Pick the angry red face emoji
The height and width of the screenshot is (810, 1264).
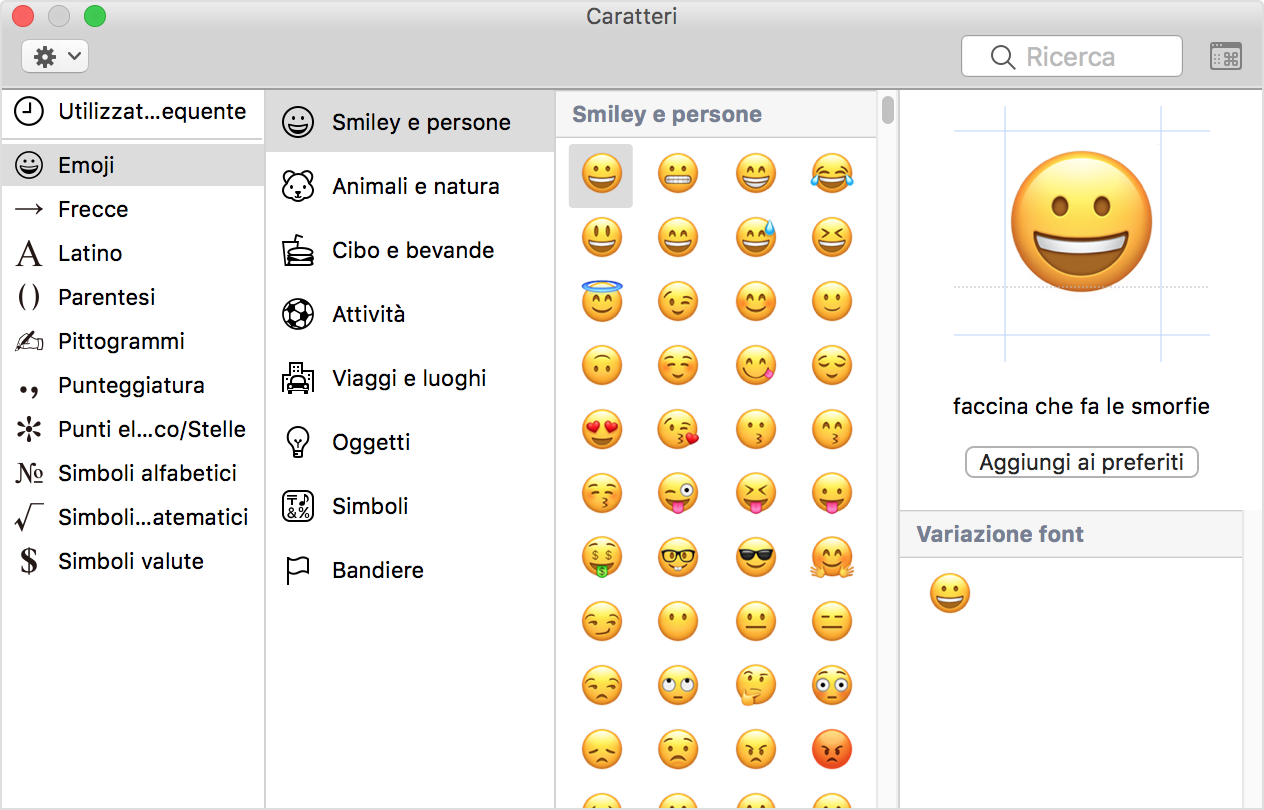[832, 750]
